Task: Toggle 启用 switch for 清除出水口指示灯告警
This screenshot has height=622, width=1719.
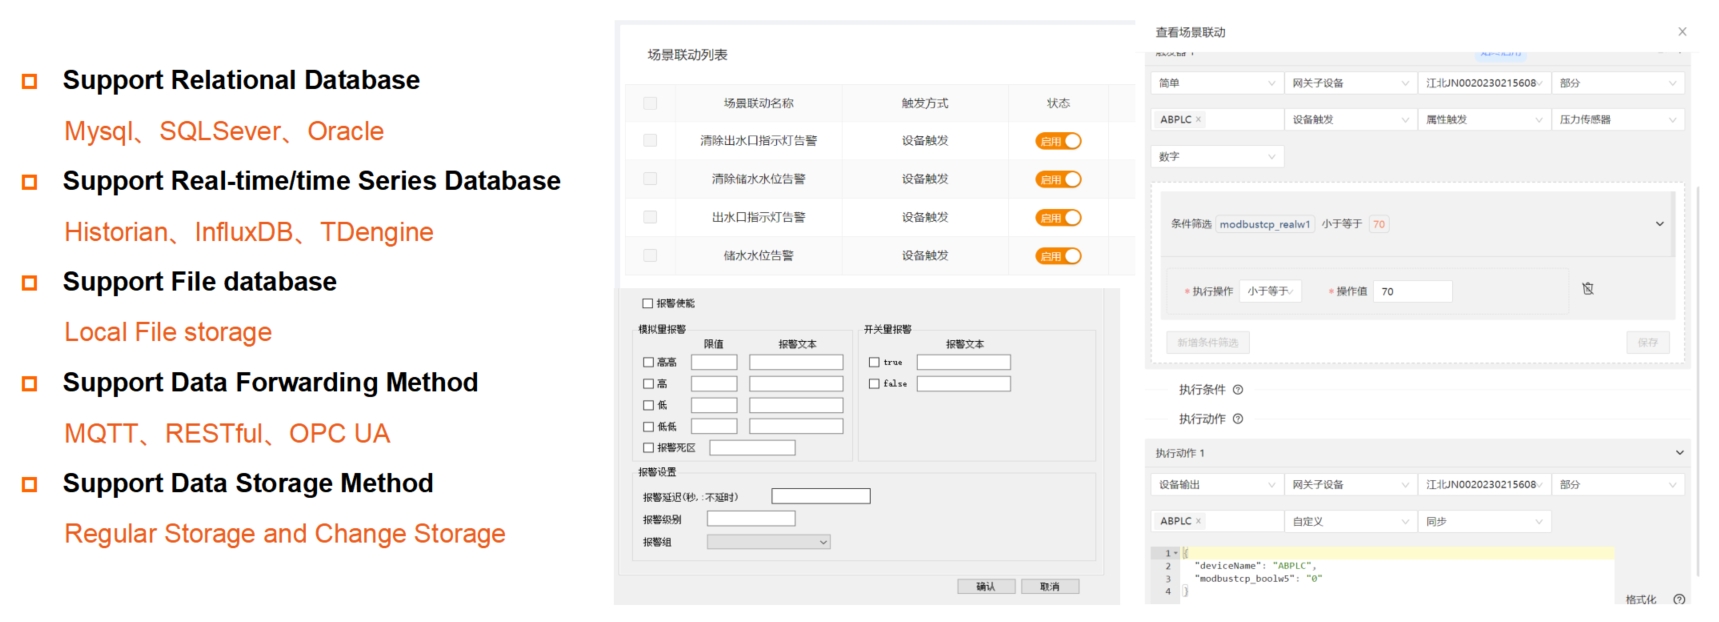Action: click(x=1058, y=141)
